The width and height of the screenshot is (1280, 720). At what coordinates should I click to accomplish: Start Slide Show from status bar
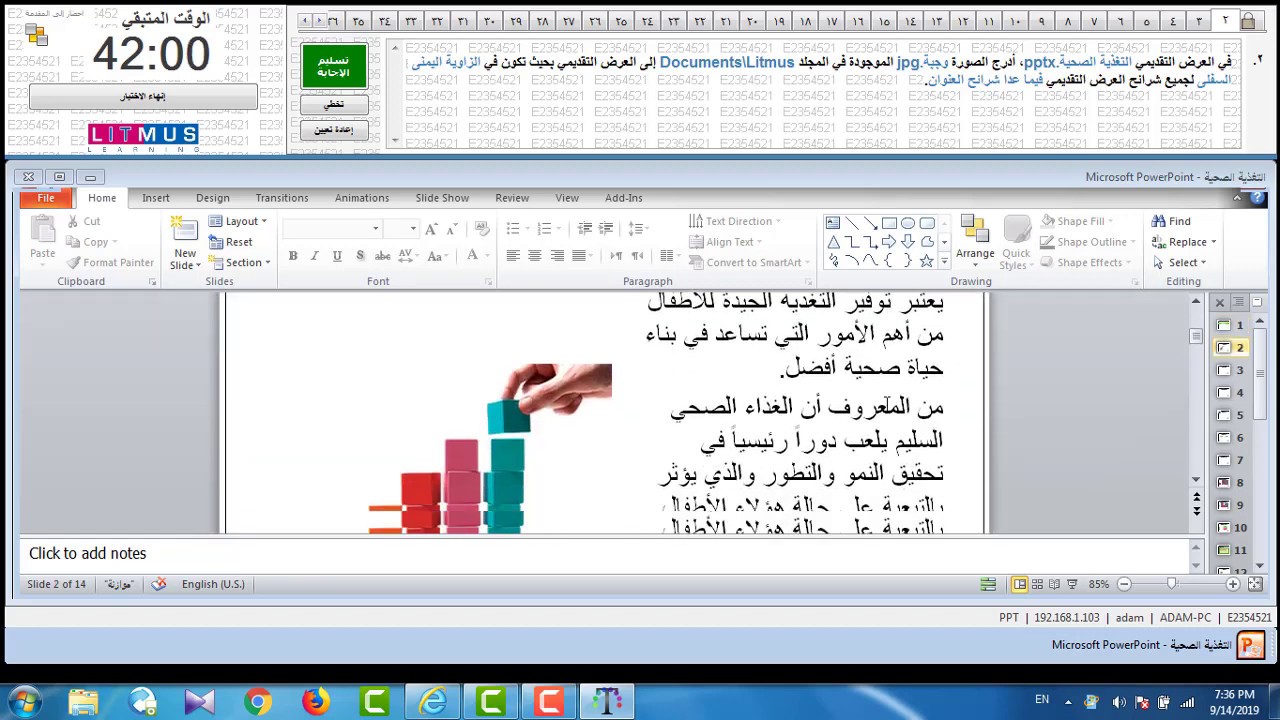click(1072, 584)
